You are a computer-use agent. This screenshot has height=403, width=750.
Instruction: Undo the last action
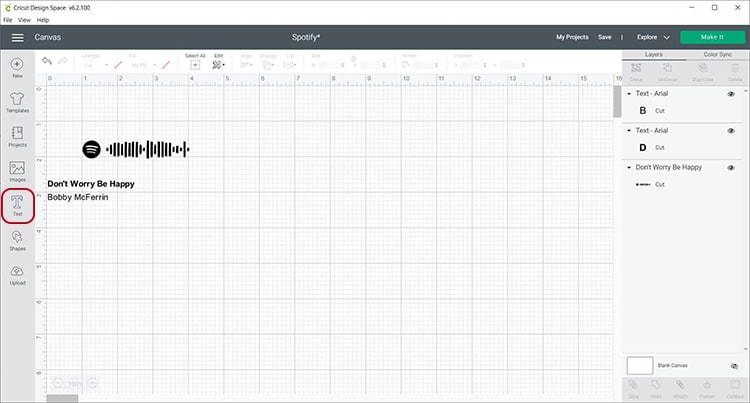pos(46,61)
